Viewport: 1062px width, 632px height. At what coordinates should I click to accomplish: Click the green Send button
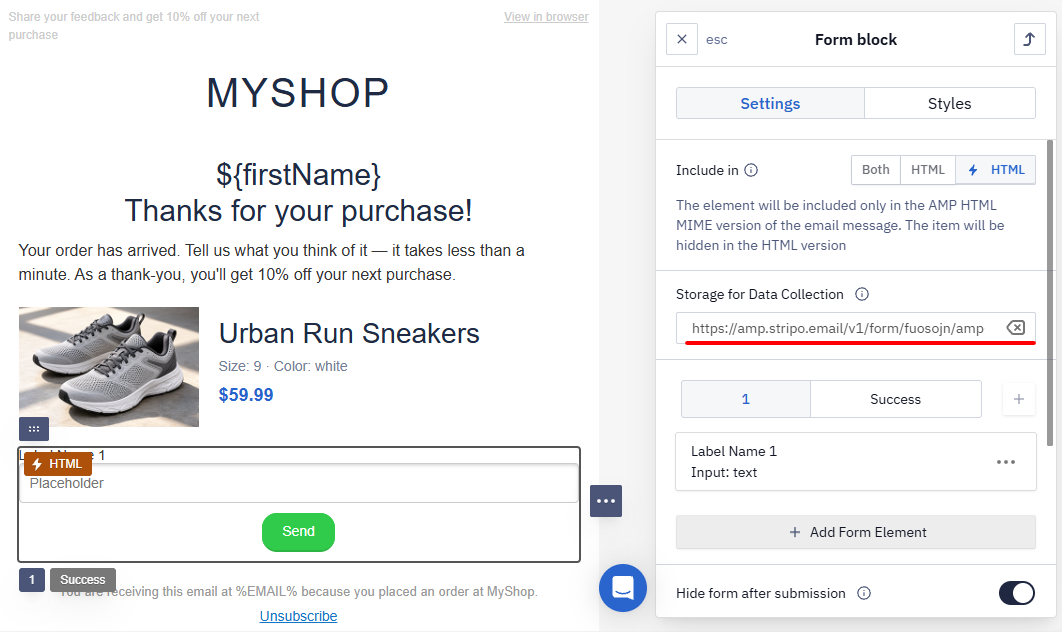(298, 532)
